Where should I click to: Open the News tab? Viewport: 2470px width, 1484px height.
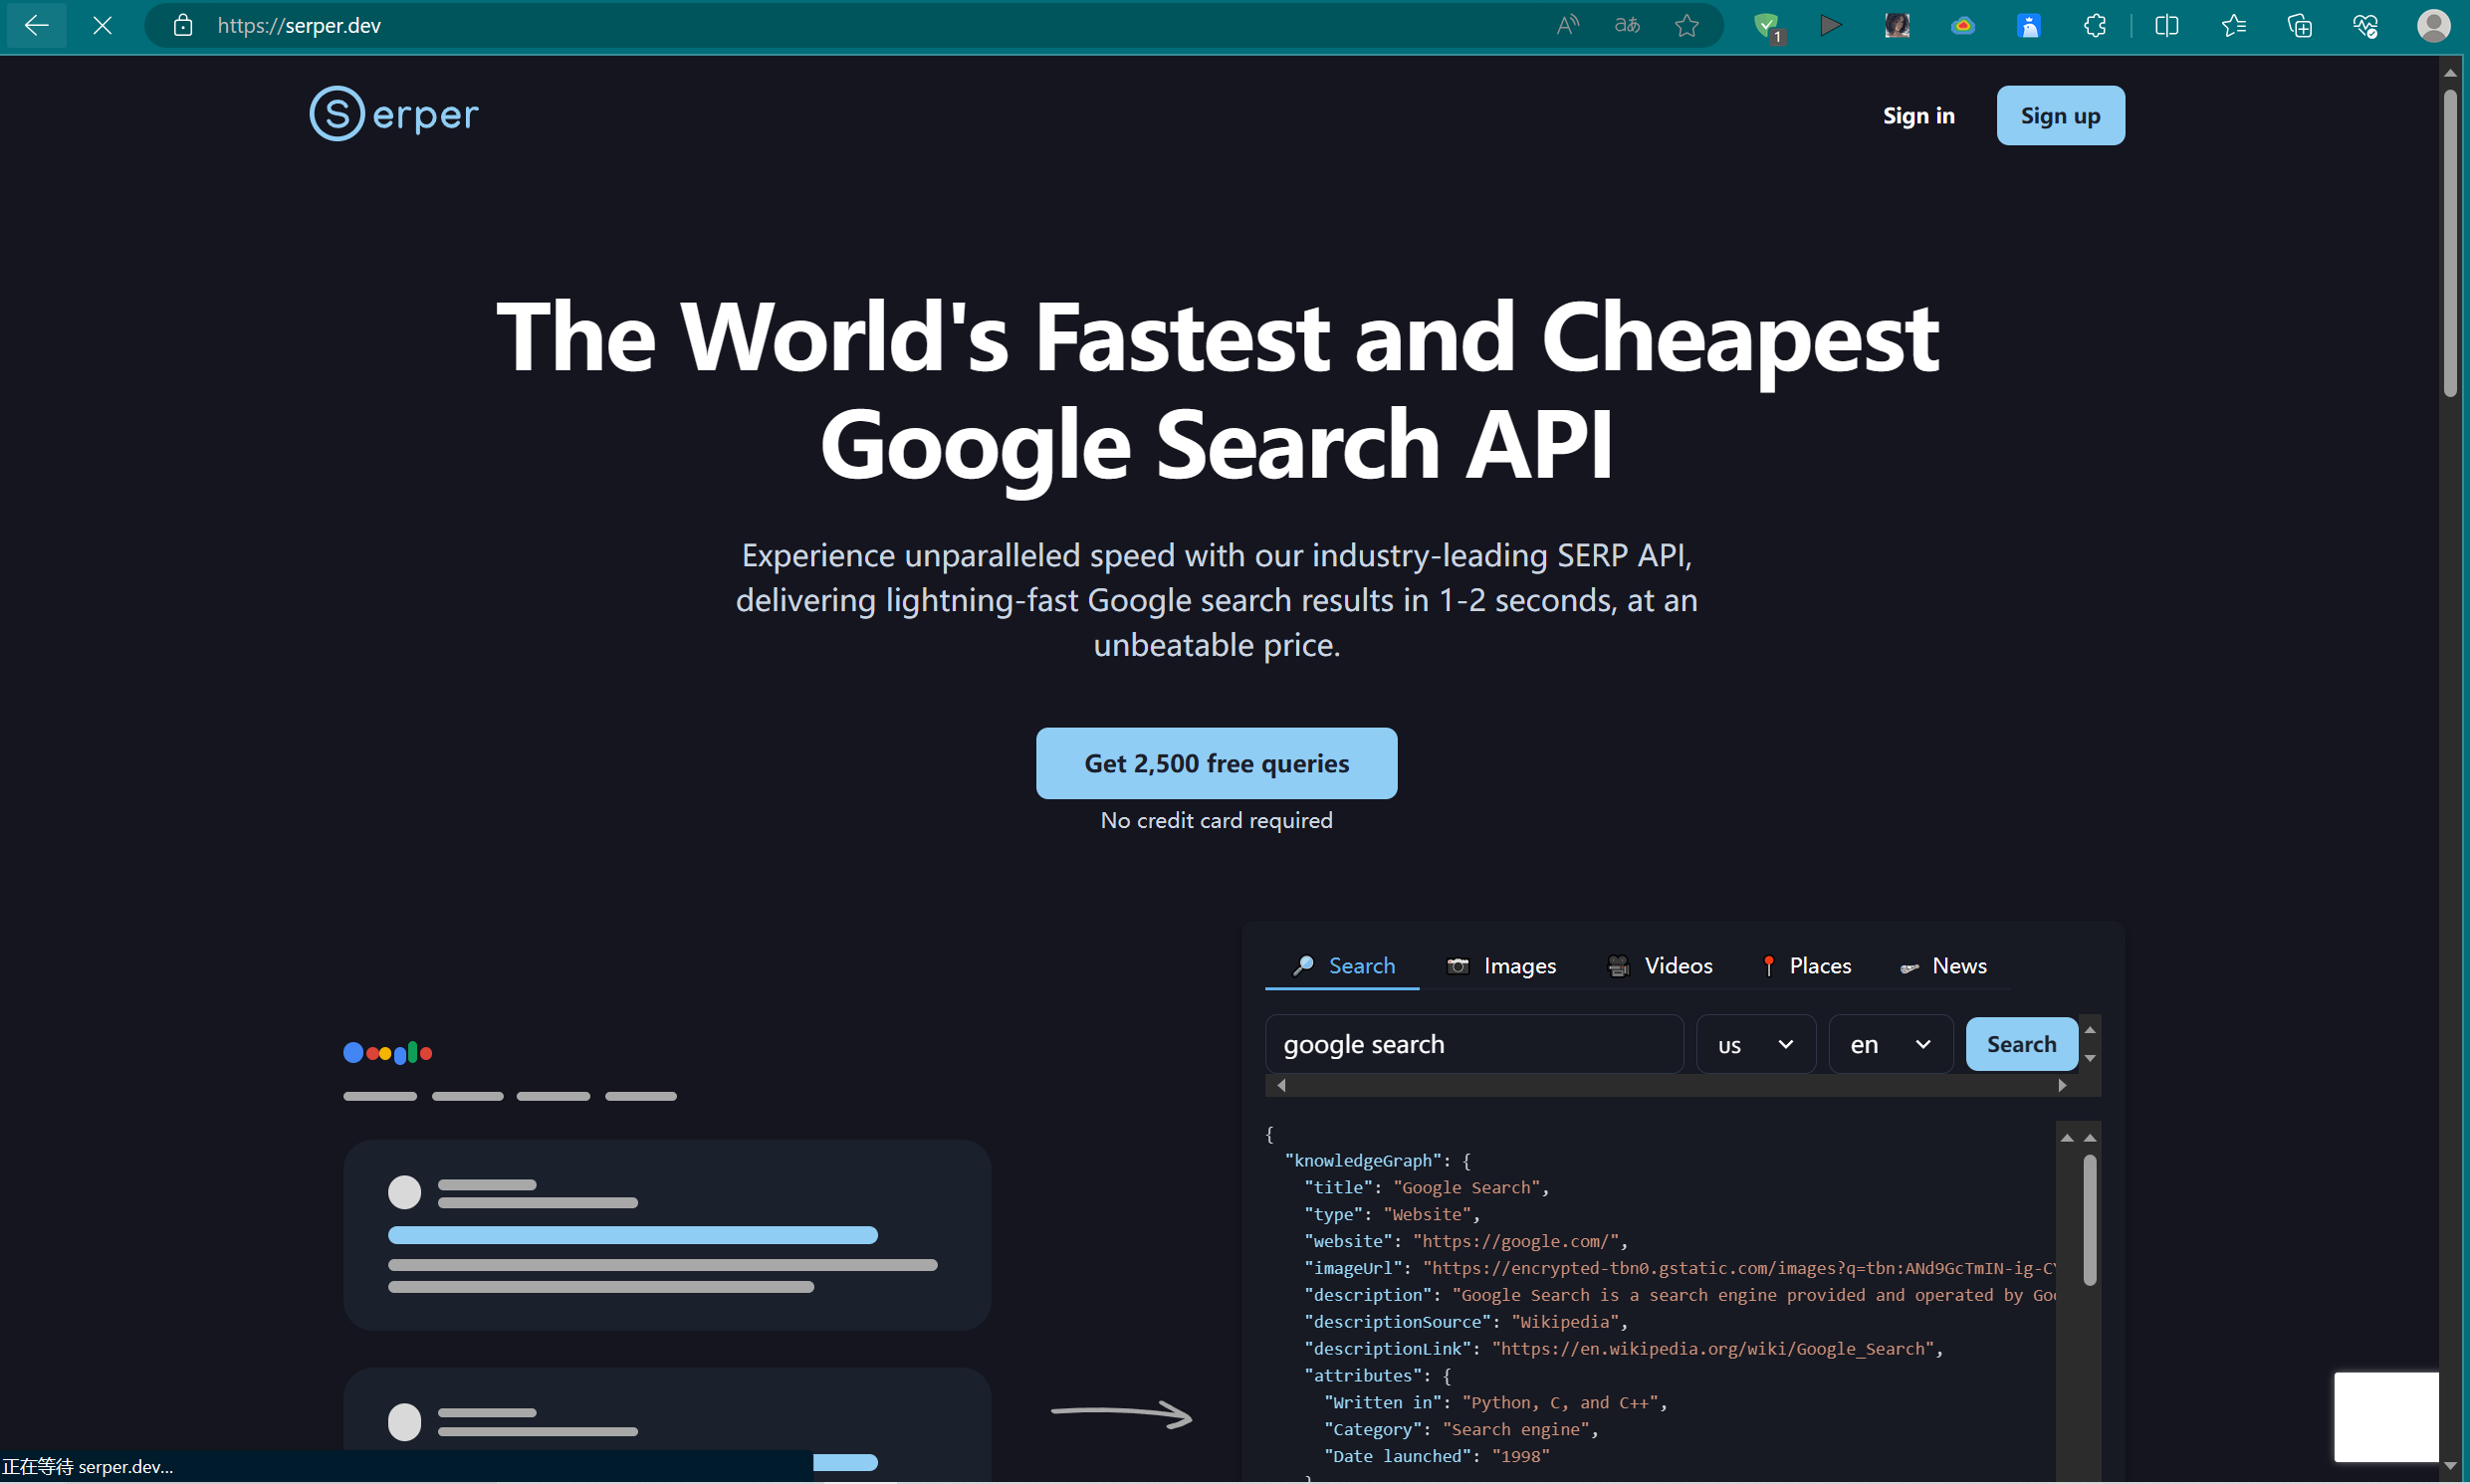pyautogui.click(x=1943, y=966)
